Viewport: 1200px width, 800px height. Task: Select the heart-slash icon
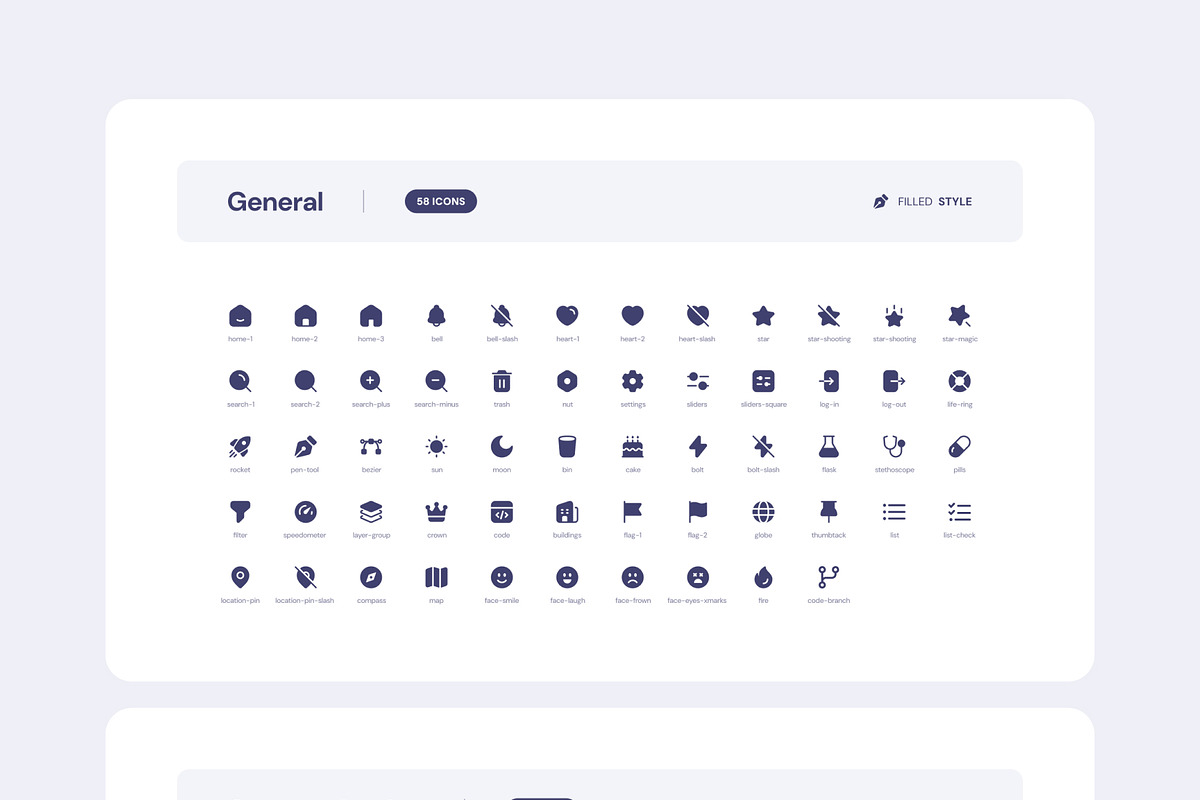(x=697, y=316)
